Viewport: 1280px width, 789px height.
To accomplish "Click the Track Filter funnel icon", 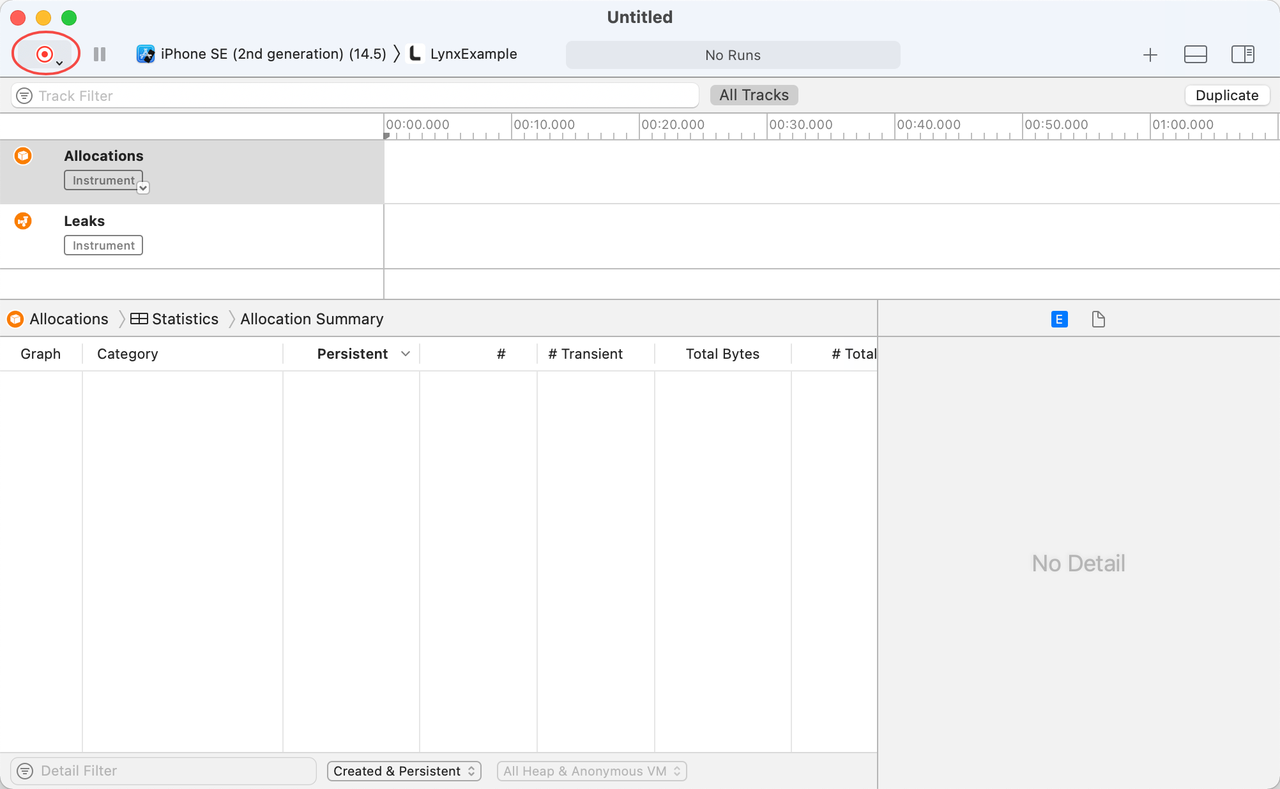I will pos(24,96).
